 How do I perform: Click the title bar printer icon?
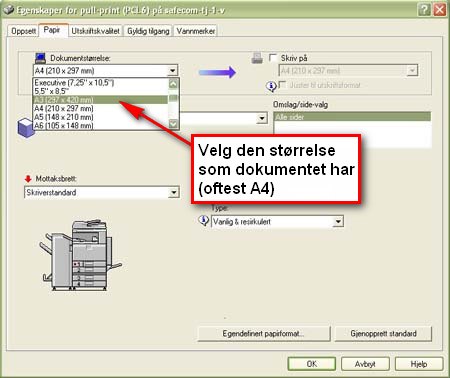click(x=8, y=10)
